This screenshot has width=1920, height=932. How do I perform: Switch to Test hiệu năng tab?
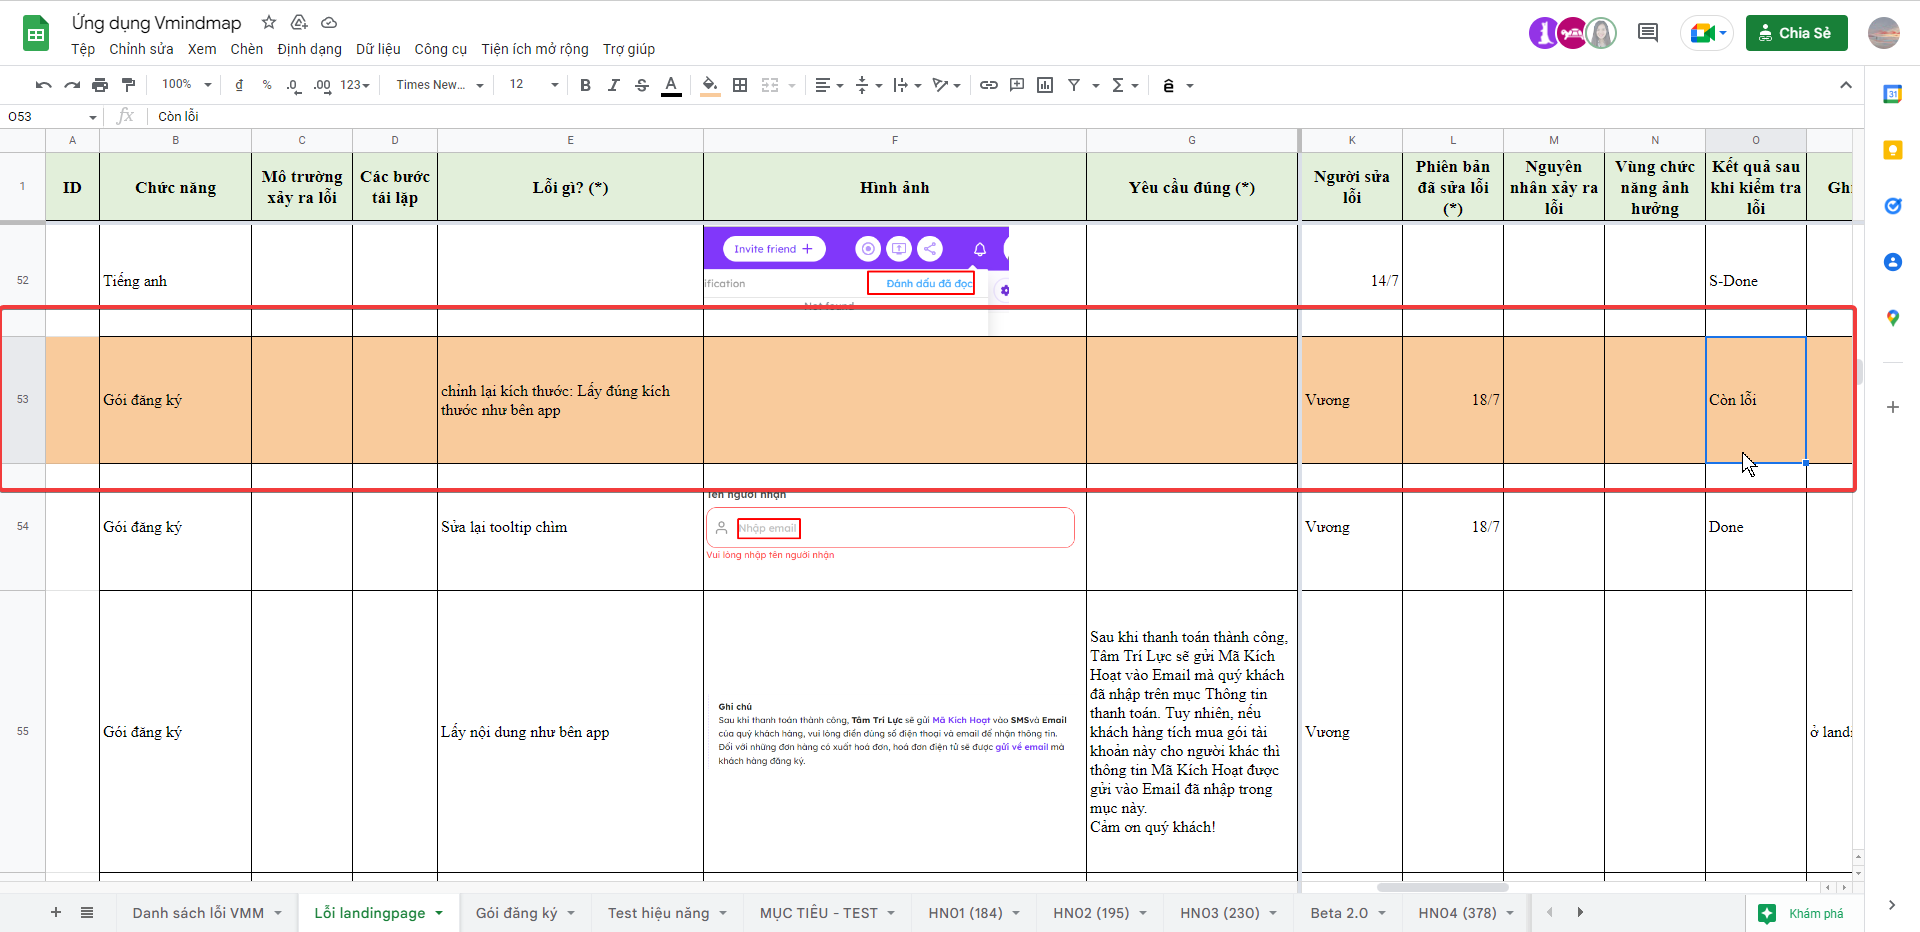coord(667,912)
